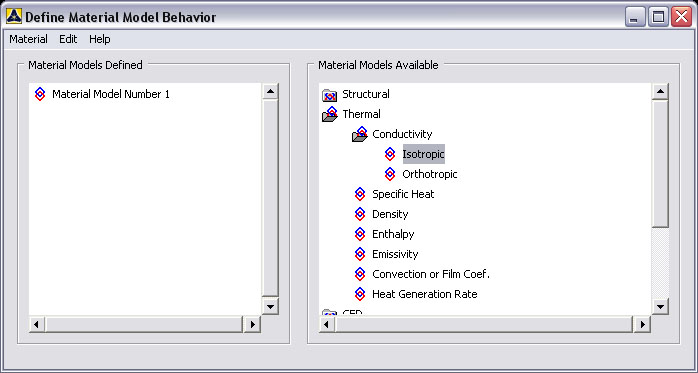This screenshot has width=698, height=373.
Task: Select the Structural category label
Action: (365, 94)
